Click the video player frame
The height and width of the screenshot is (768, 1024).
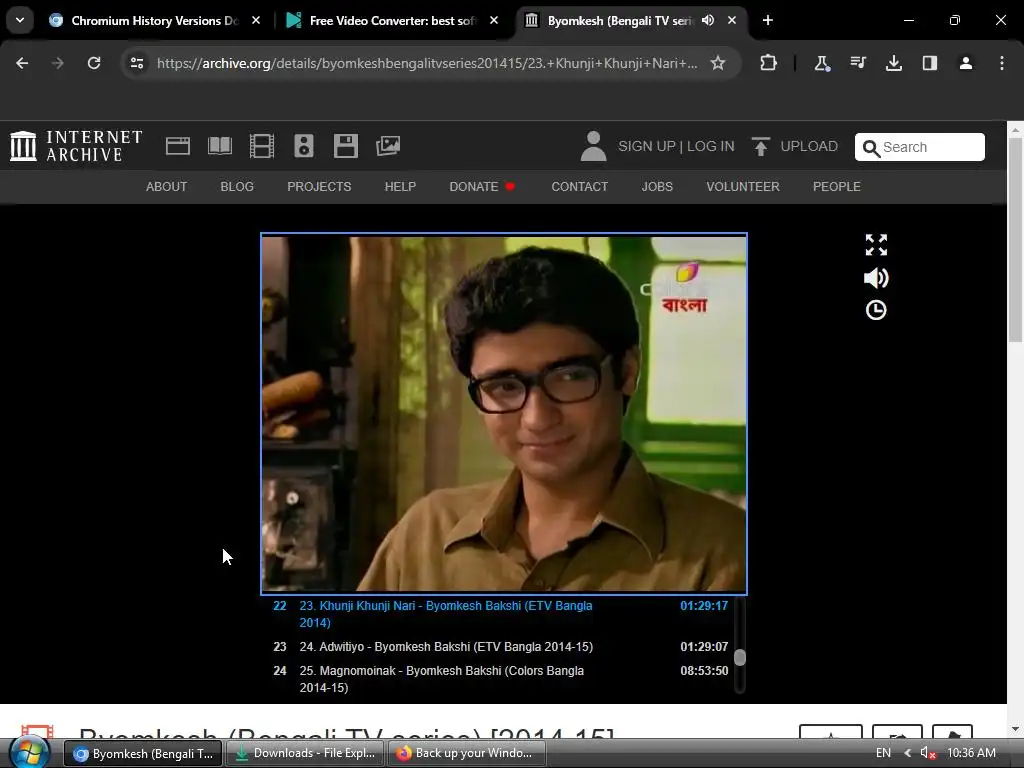pos(504,413)
